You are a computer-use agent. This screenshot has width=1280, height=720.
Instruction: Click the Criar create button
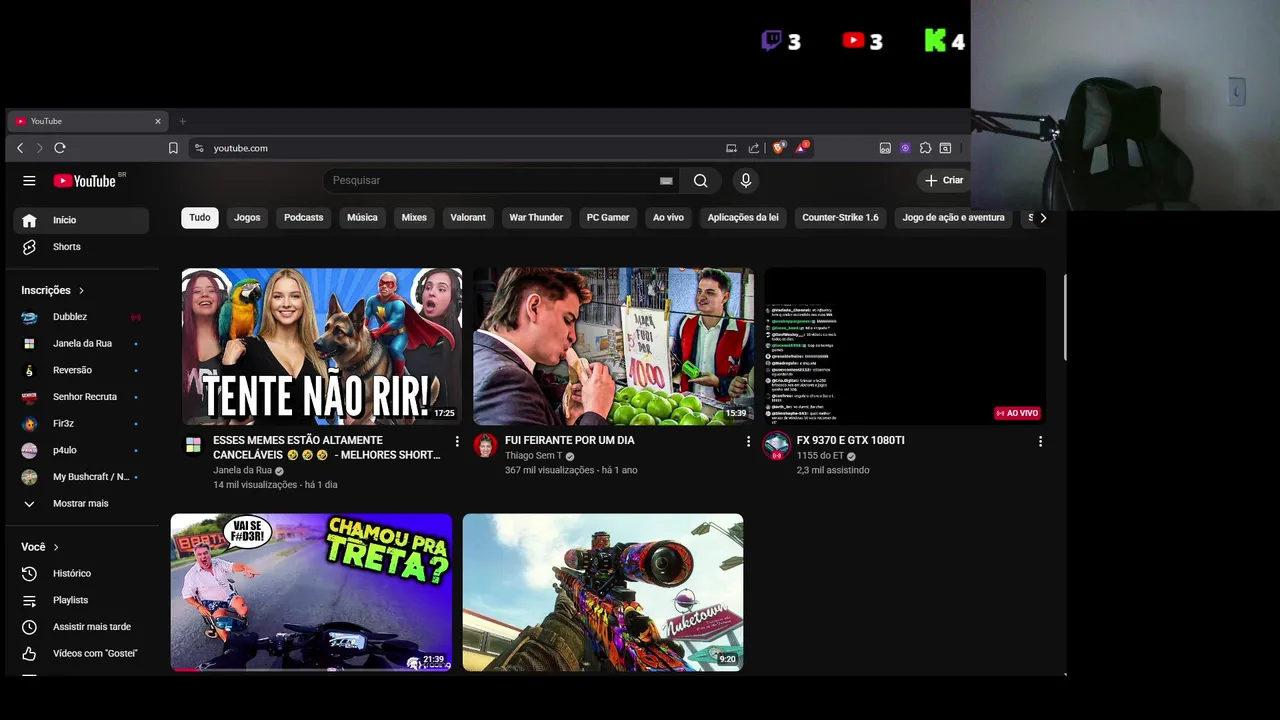pos(943,181)
